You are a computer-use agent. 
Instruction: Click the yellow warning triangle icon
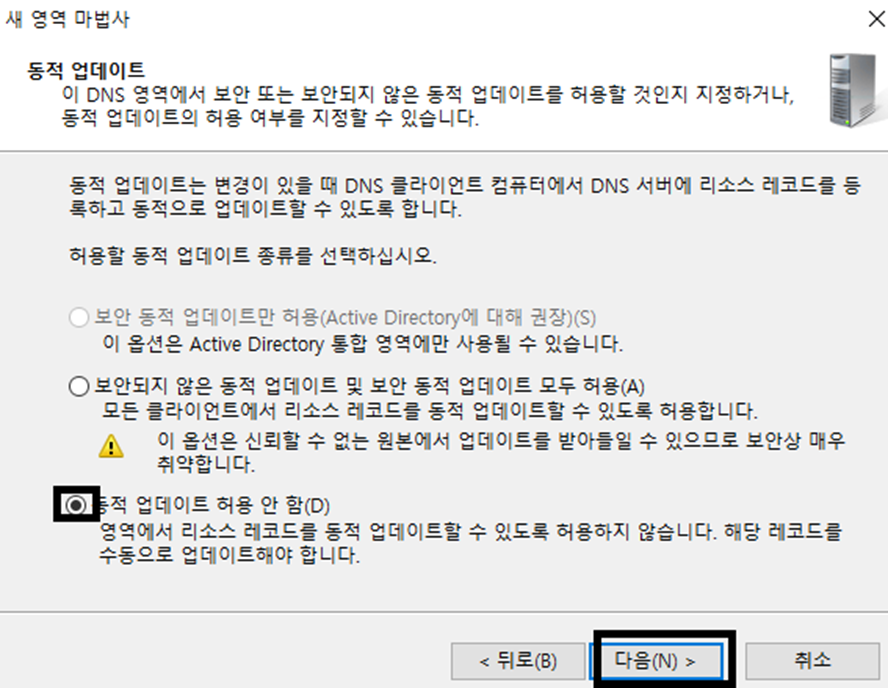111,446
